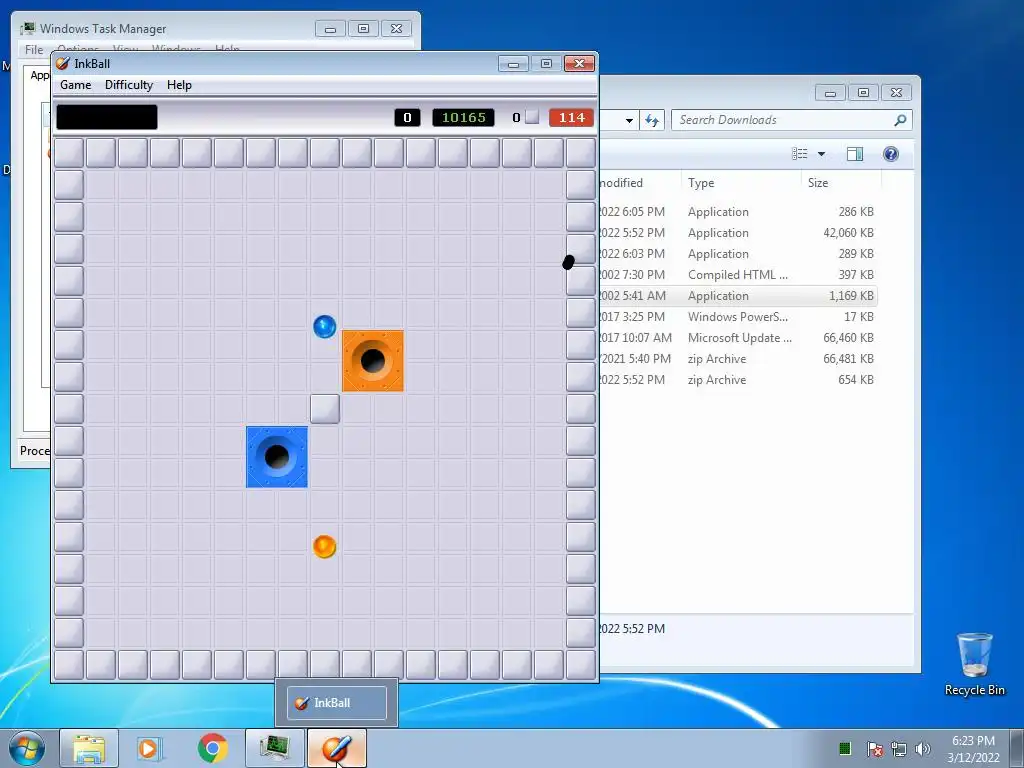Open the Game menu in InkBall
This screenshot has width=1024, height=768.
76,85
